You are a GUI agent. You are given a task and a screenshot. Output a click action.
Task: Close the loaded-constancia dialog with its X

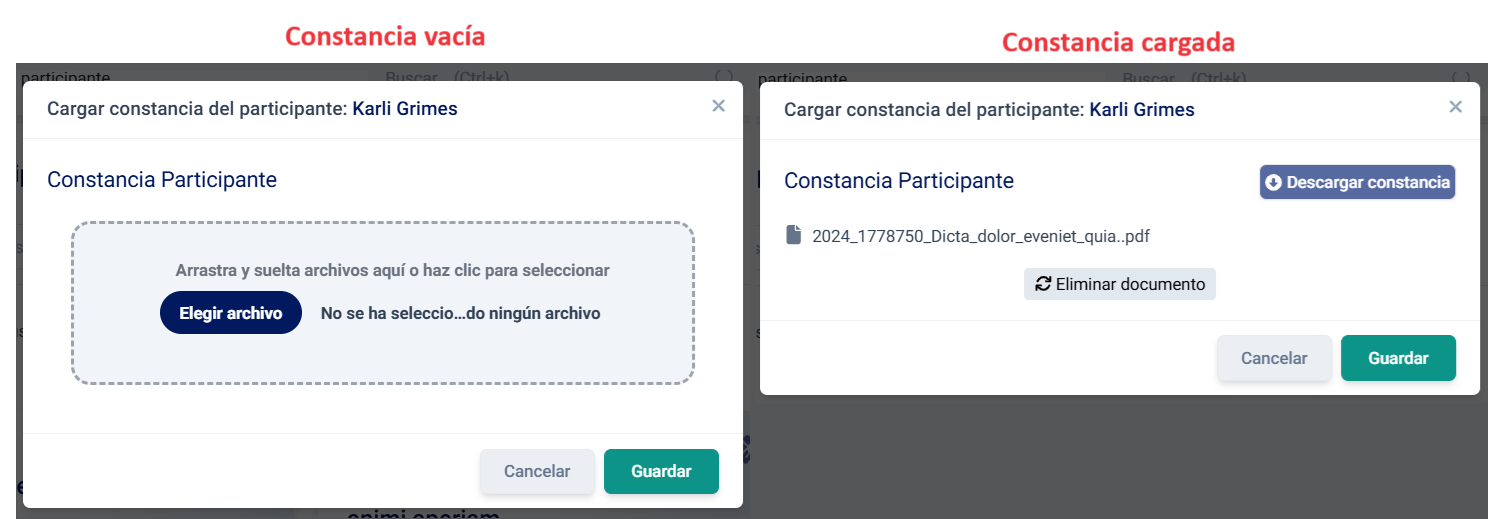1455,107
